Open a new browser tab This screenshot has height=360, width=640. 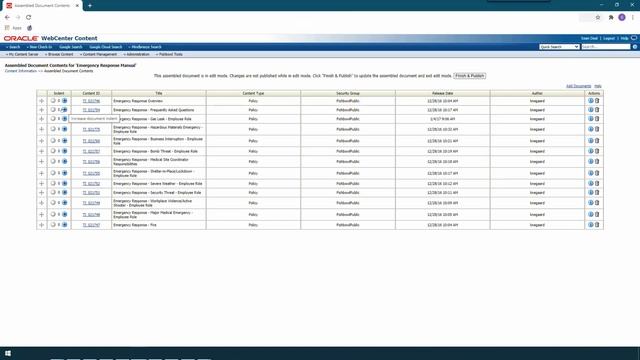coord(90,6)
